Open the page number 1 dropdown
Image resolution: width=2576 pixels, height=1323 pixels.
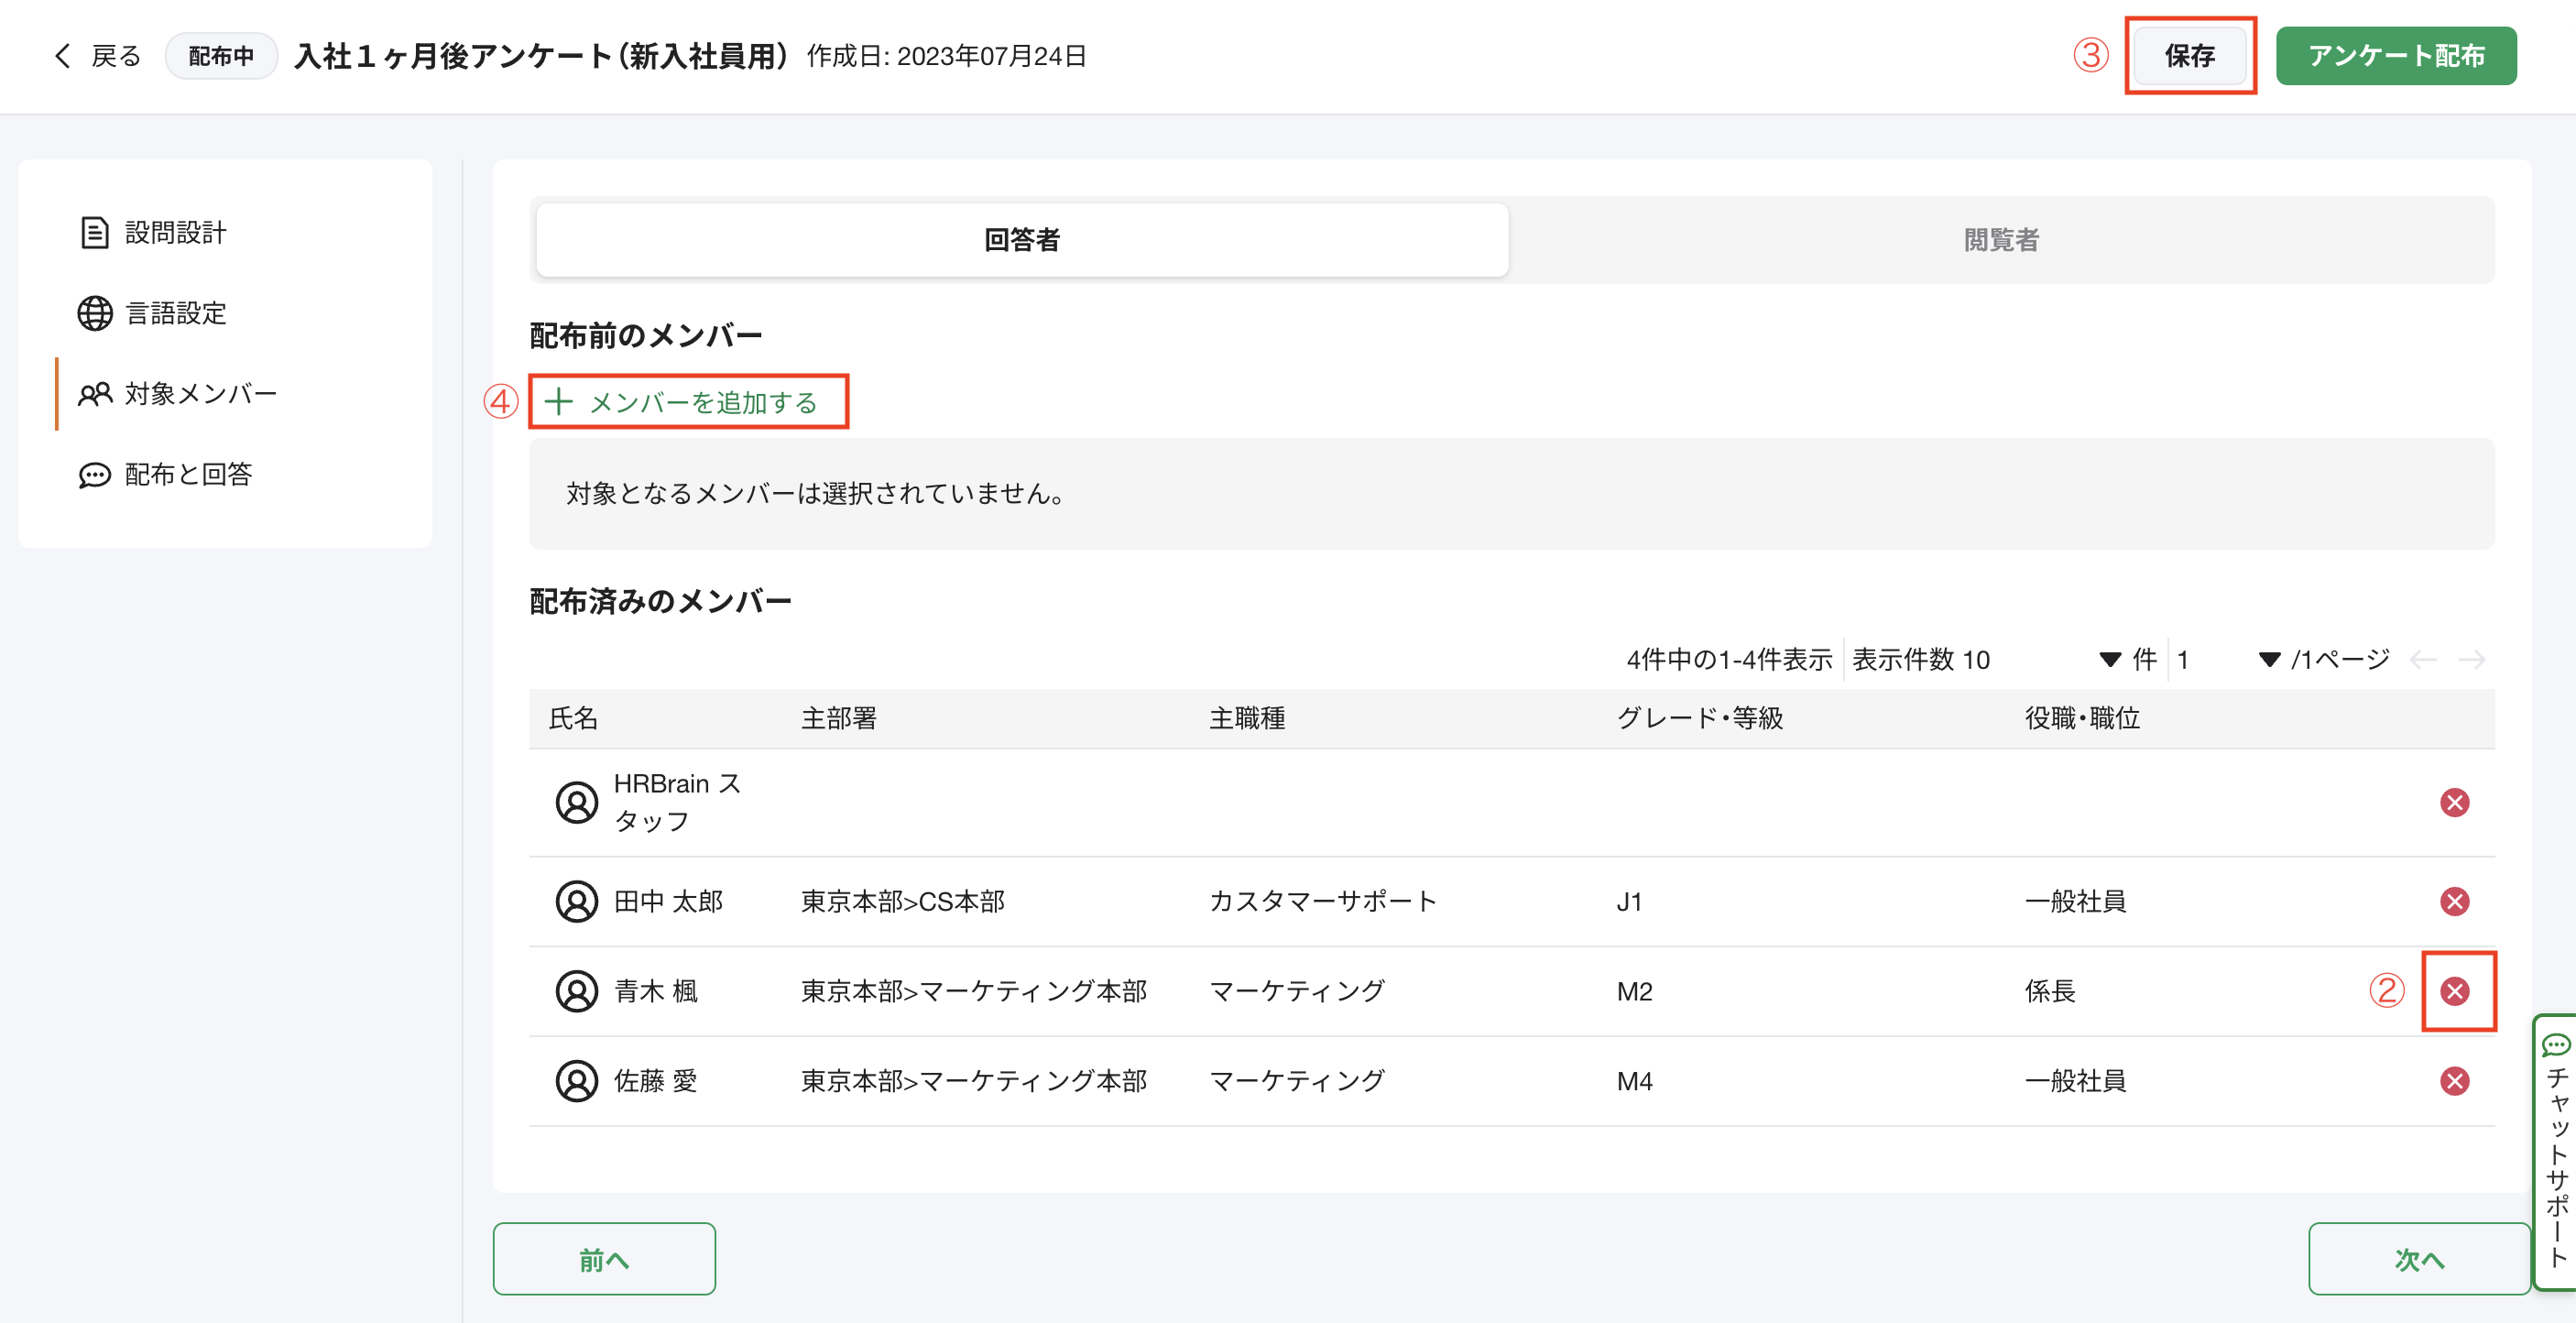2228,659
